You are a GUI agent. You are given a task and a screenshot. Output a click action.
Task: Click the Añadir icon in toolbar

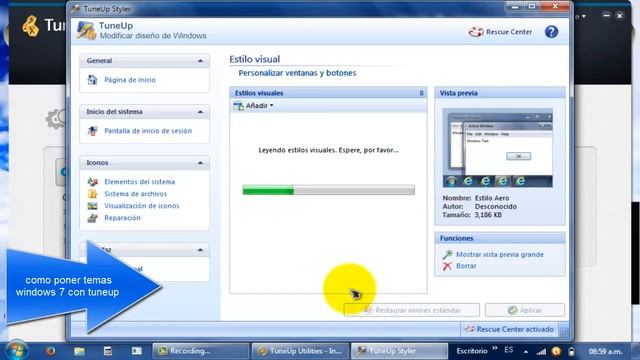tap(238, 106)
